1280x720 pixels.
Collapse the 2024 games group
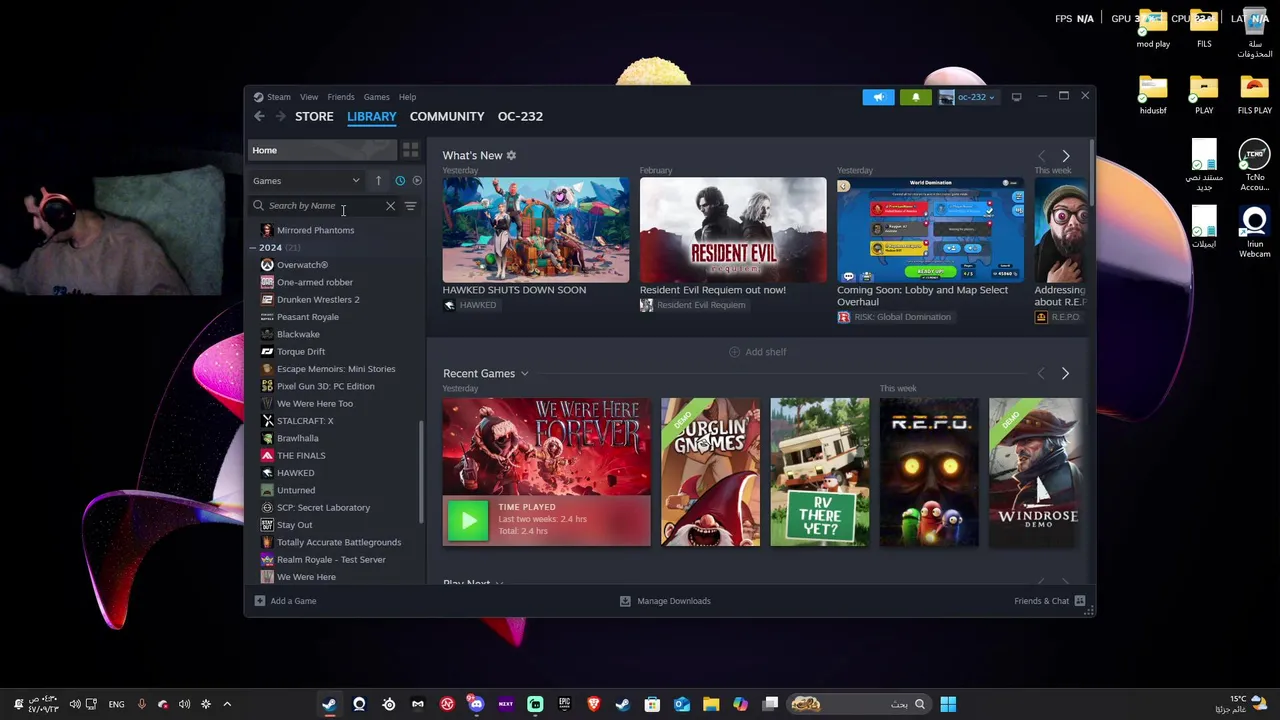[x=253, y=248]
